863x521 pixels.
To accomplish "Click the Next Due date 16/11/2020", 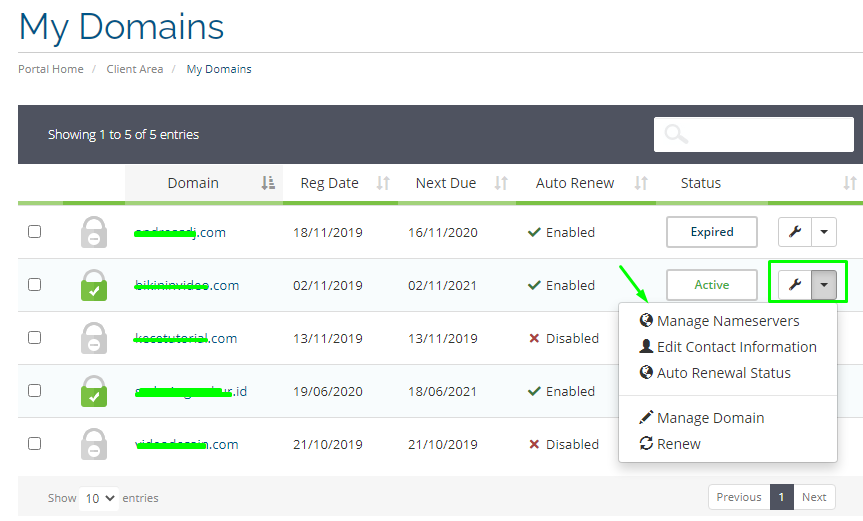I will coord(443,233).
